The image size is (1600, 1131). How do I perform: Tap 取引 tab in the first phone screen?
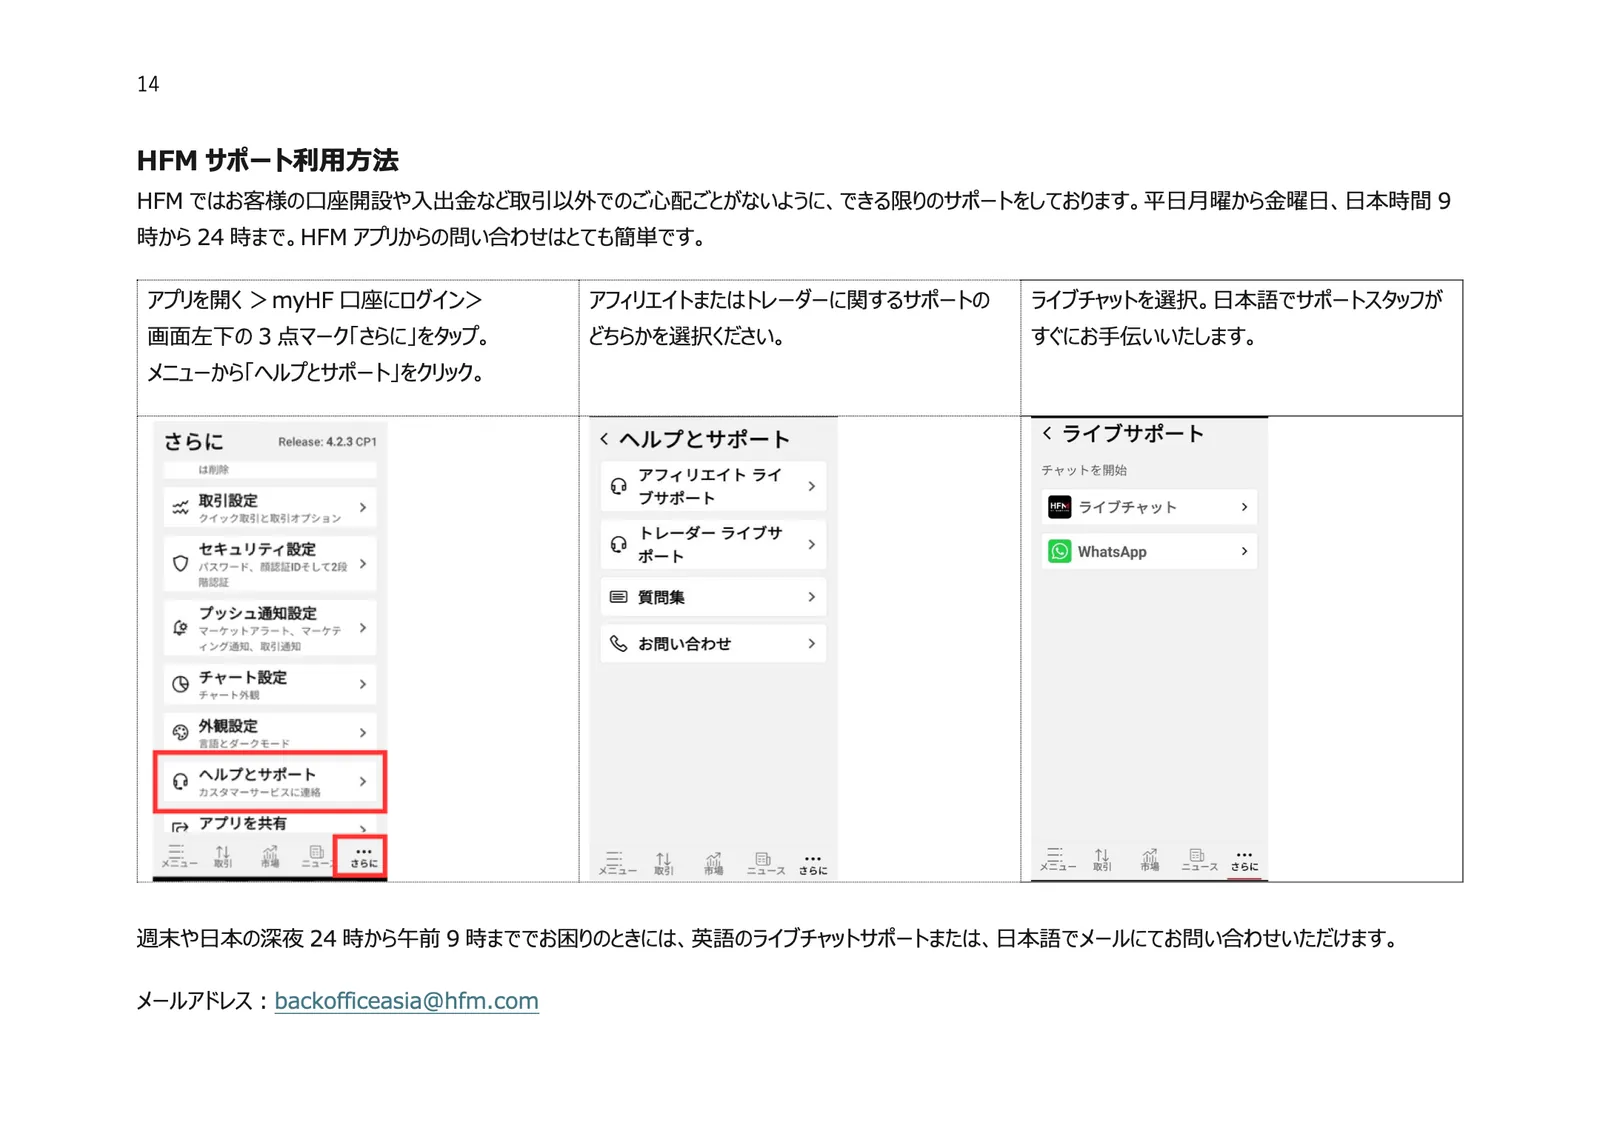pos(223,857)
